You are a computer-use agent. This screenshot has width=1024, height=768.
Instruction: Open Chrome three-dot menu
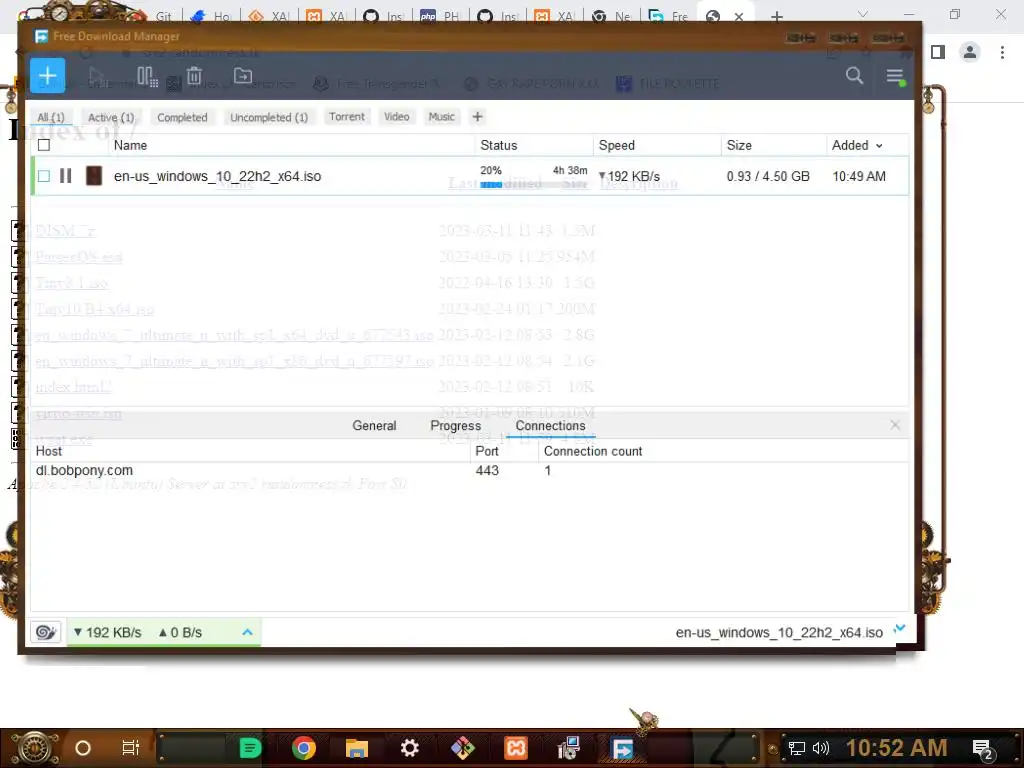pos(1002,52)
